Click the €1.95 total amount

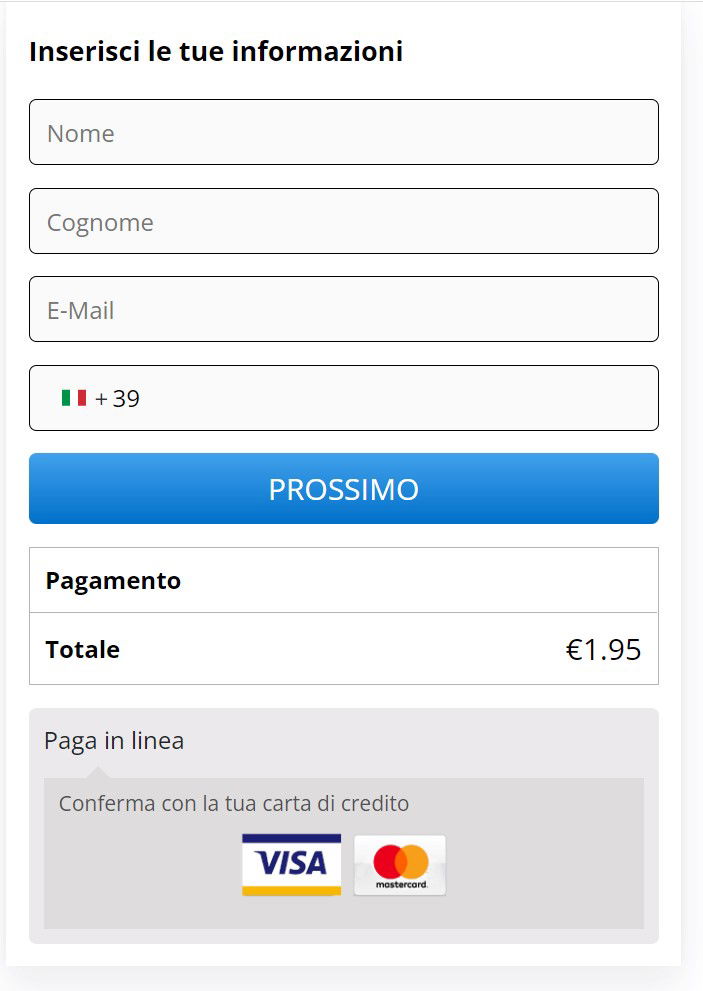[x=603, y=650]
